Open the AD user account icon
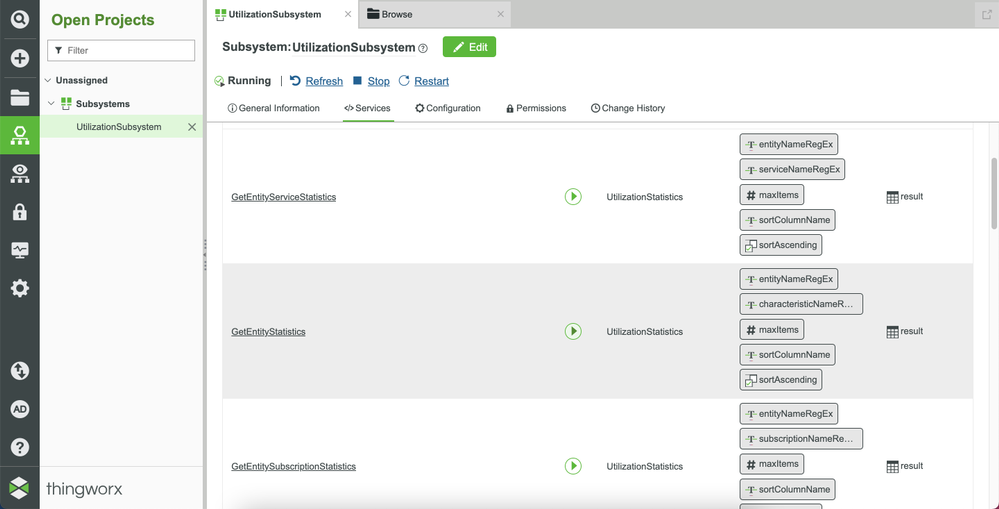Viewport: 999px width, 509px height. point(20,409)
